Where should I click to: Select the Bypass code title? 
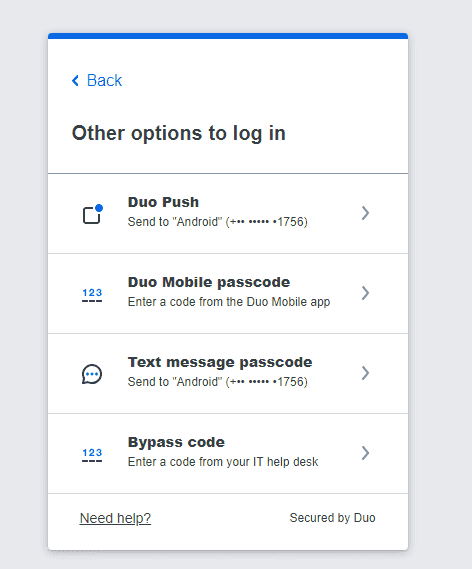pos(176,442)
